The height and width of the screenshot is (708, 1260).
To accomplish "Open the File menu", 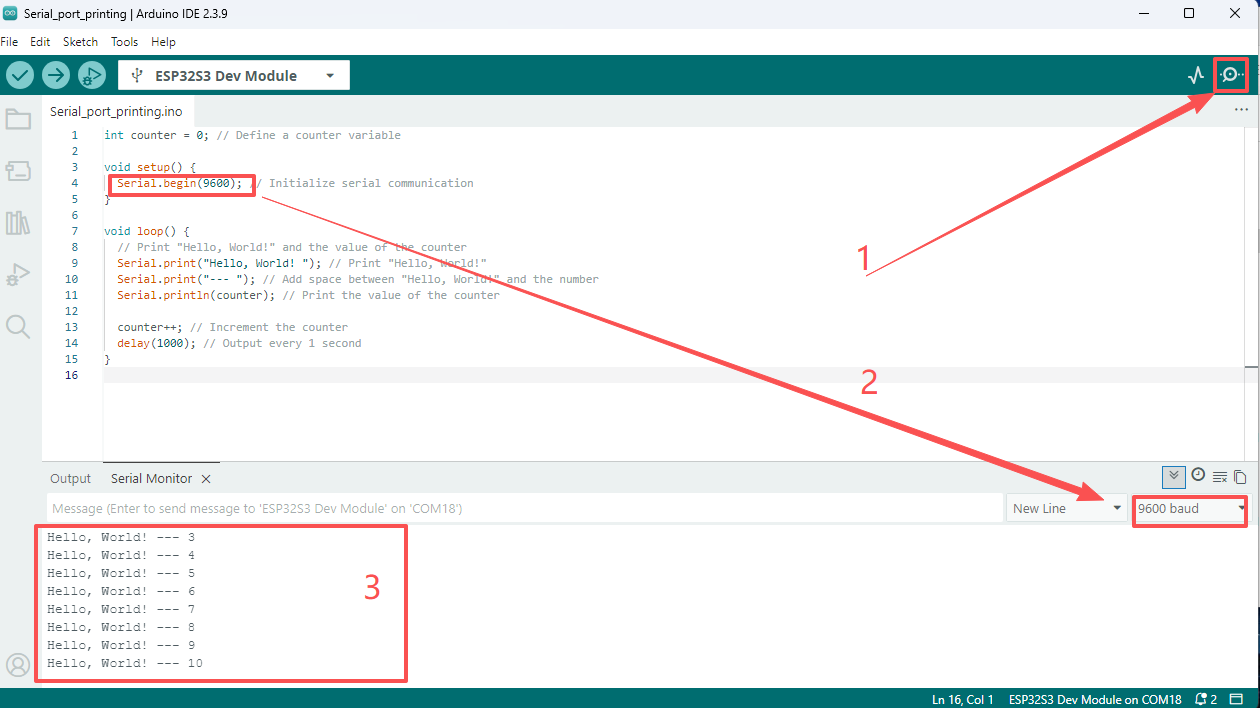I will point(9,42).
